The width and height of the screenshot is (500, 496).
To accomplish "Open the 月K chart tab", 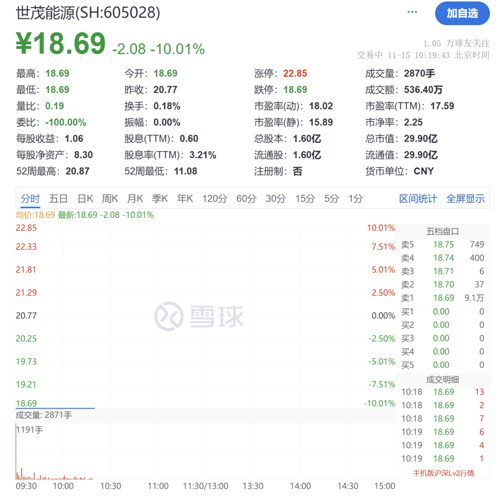I will [135, 199].
